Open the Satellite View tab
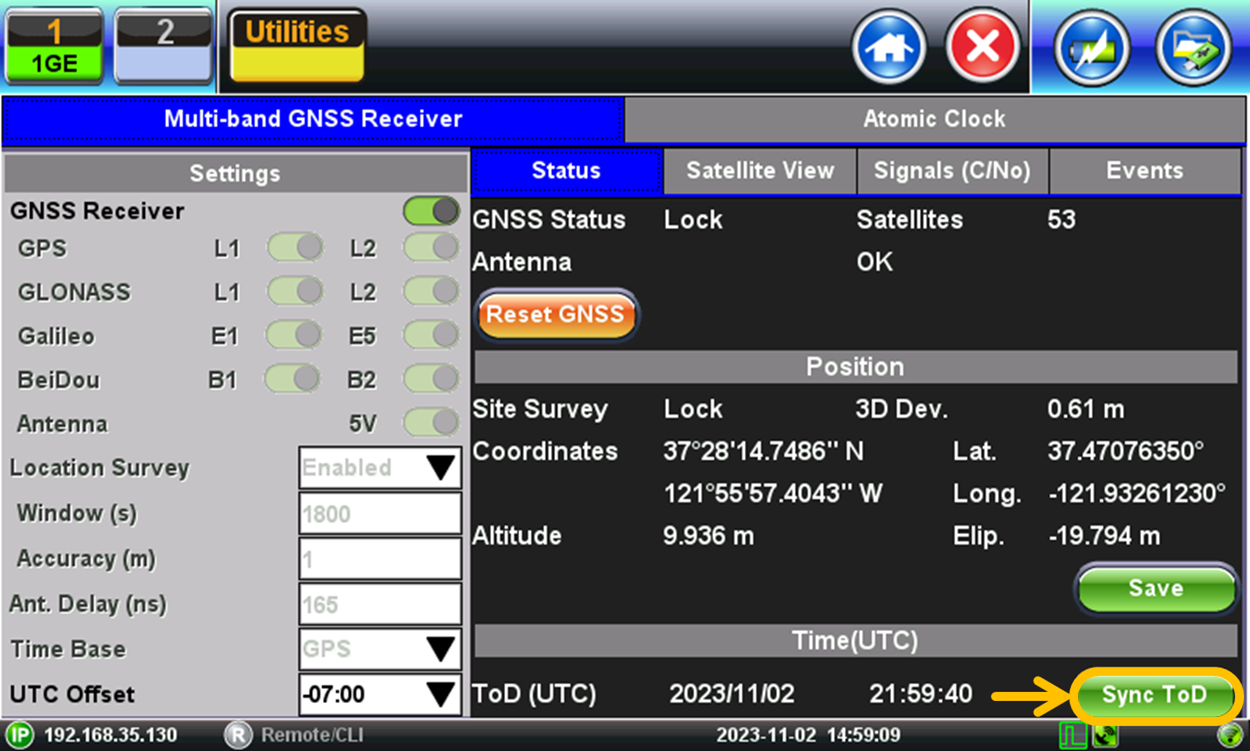The image size is (1250, 751). click(759, 171)
